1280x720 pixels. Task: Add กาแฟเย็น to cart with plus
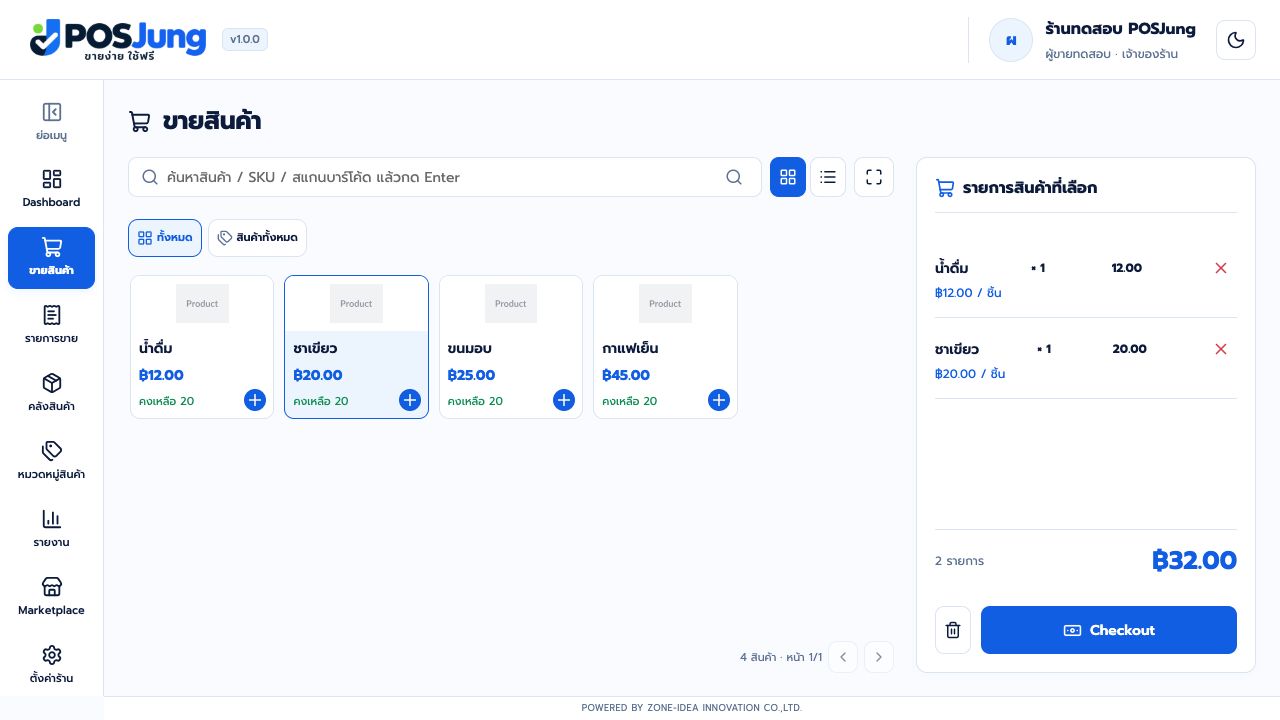[x=719, y=400]
